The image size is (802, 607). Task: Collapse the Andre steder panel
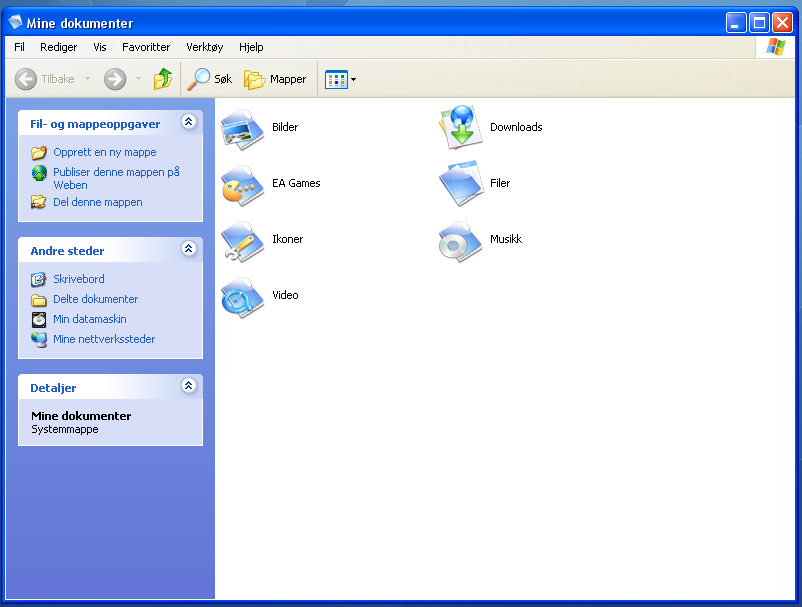(x=188, y=248)
